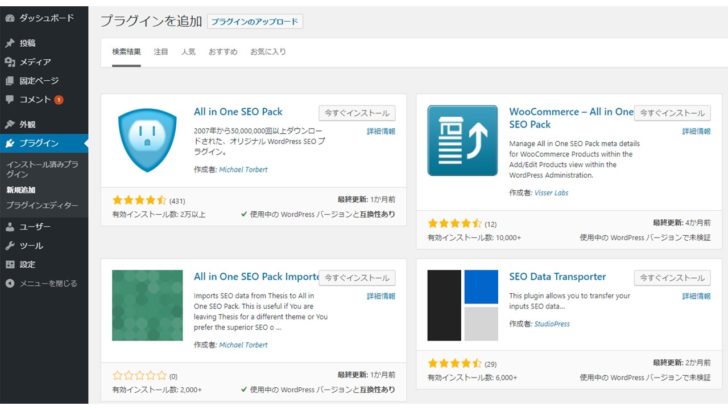Open プラグインエディター submenu
The image size is (728, 410).
(x=42, y=205)
